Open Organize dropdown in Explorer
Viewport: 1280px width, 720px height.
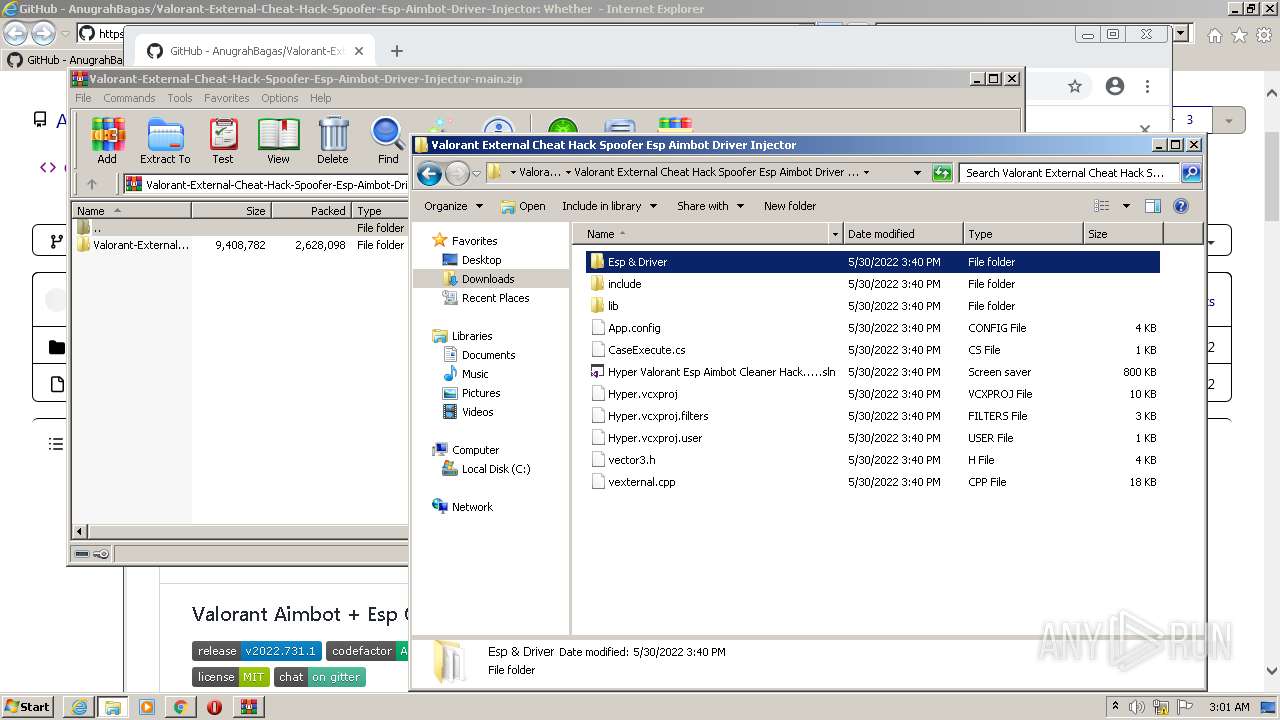click(453, 206)
